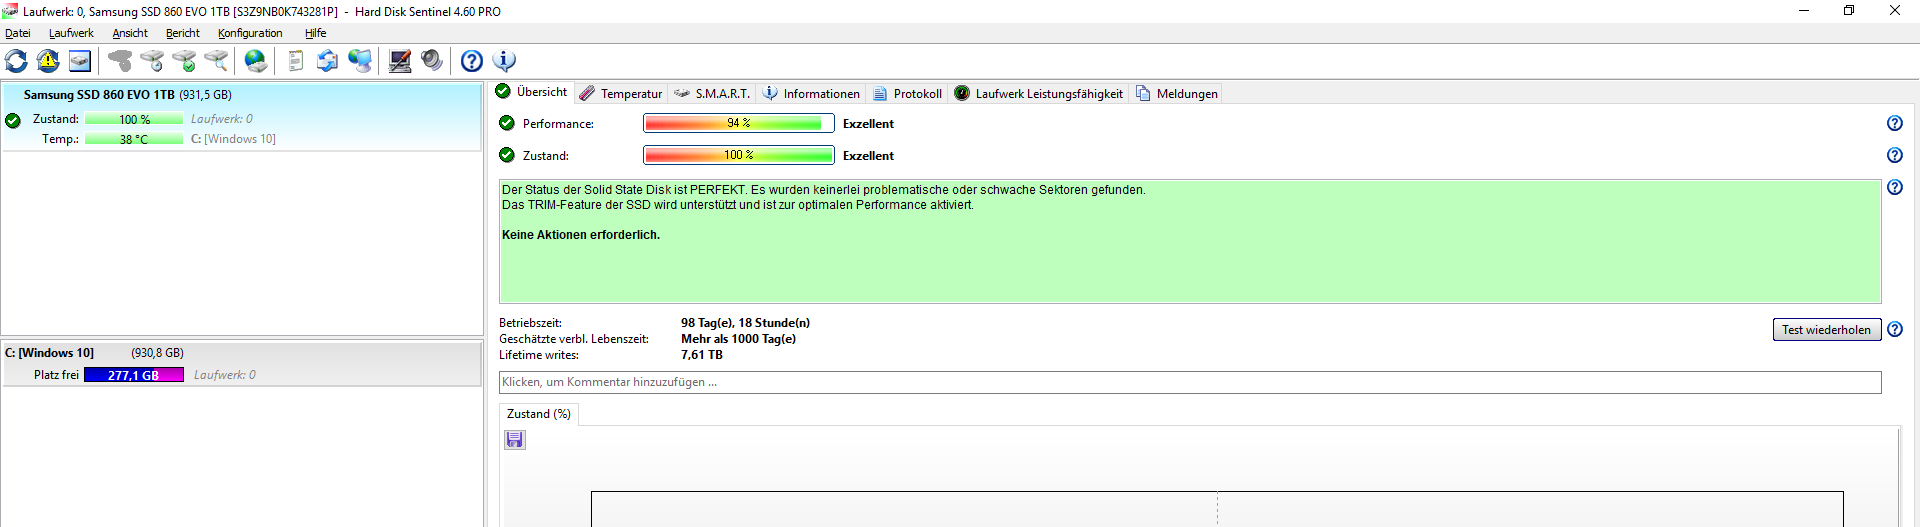This screenshot has height=527, width=1920.
Task: Open the Hilfe menu
Action: click(x=316, y=33)
